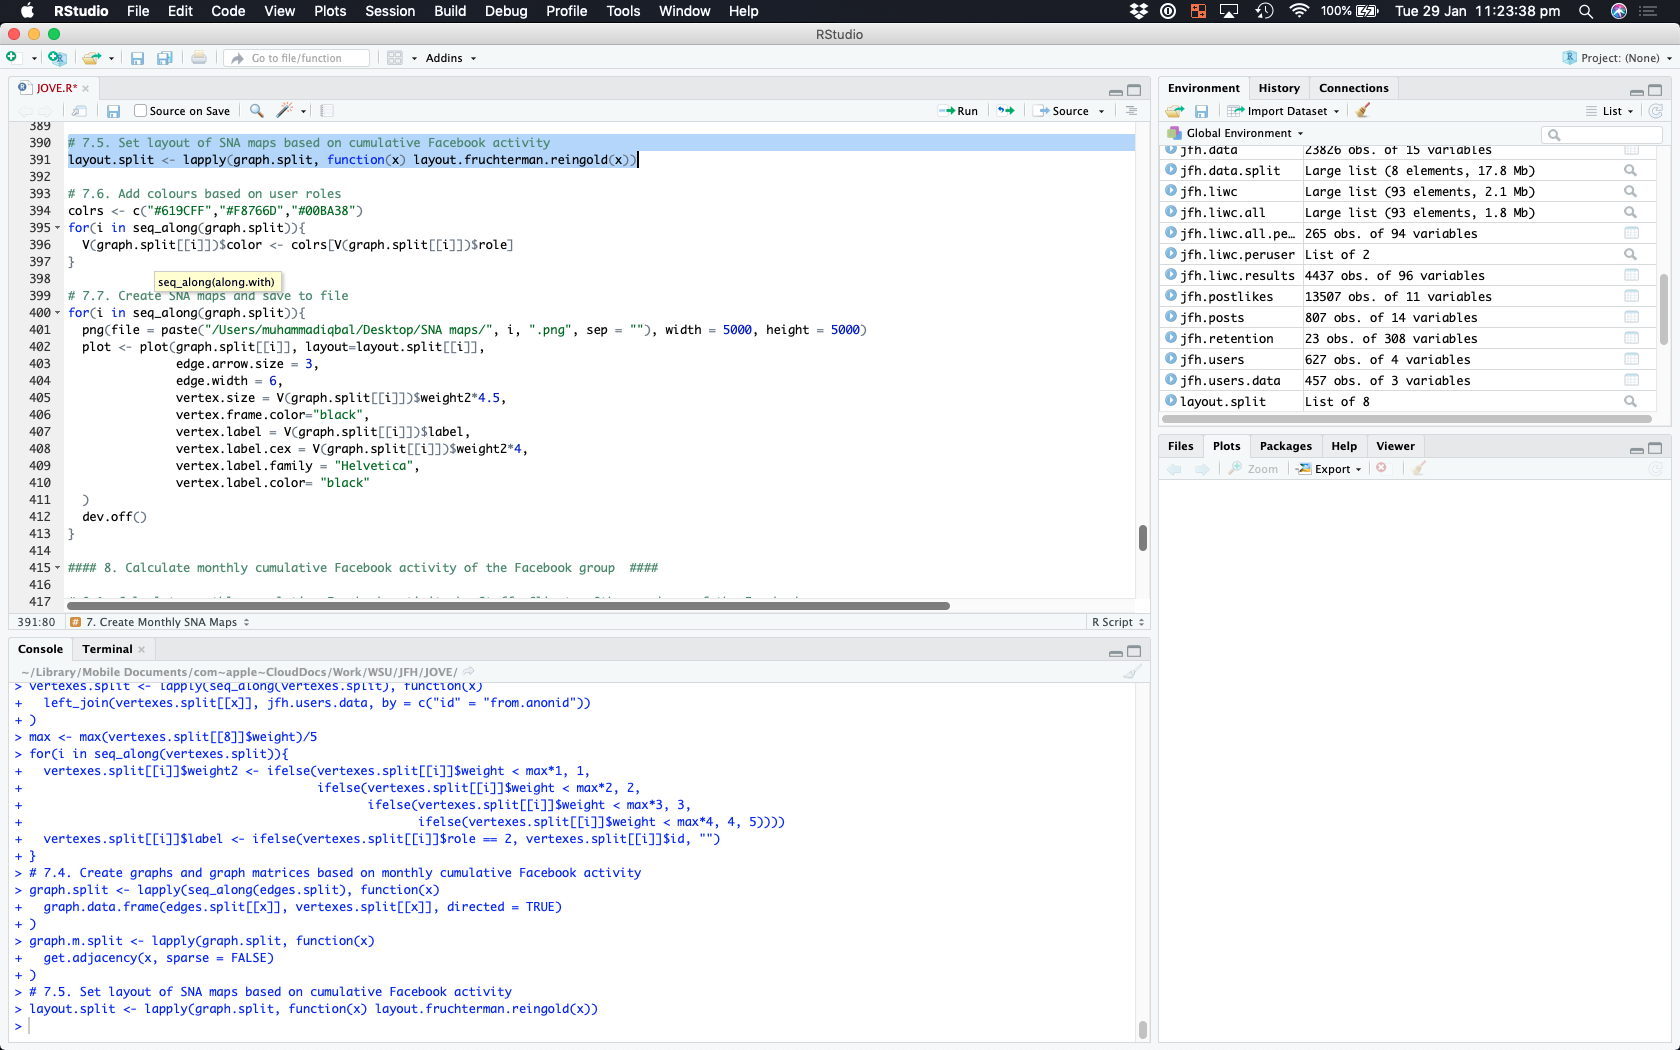Open the Addins dropdown menu
1680x1050 pixels.
pyautogui.click(x=450, y=58)
